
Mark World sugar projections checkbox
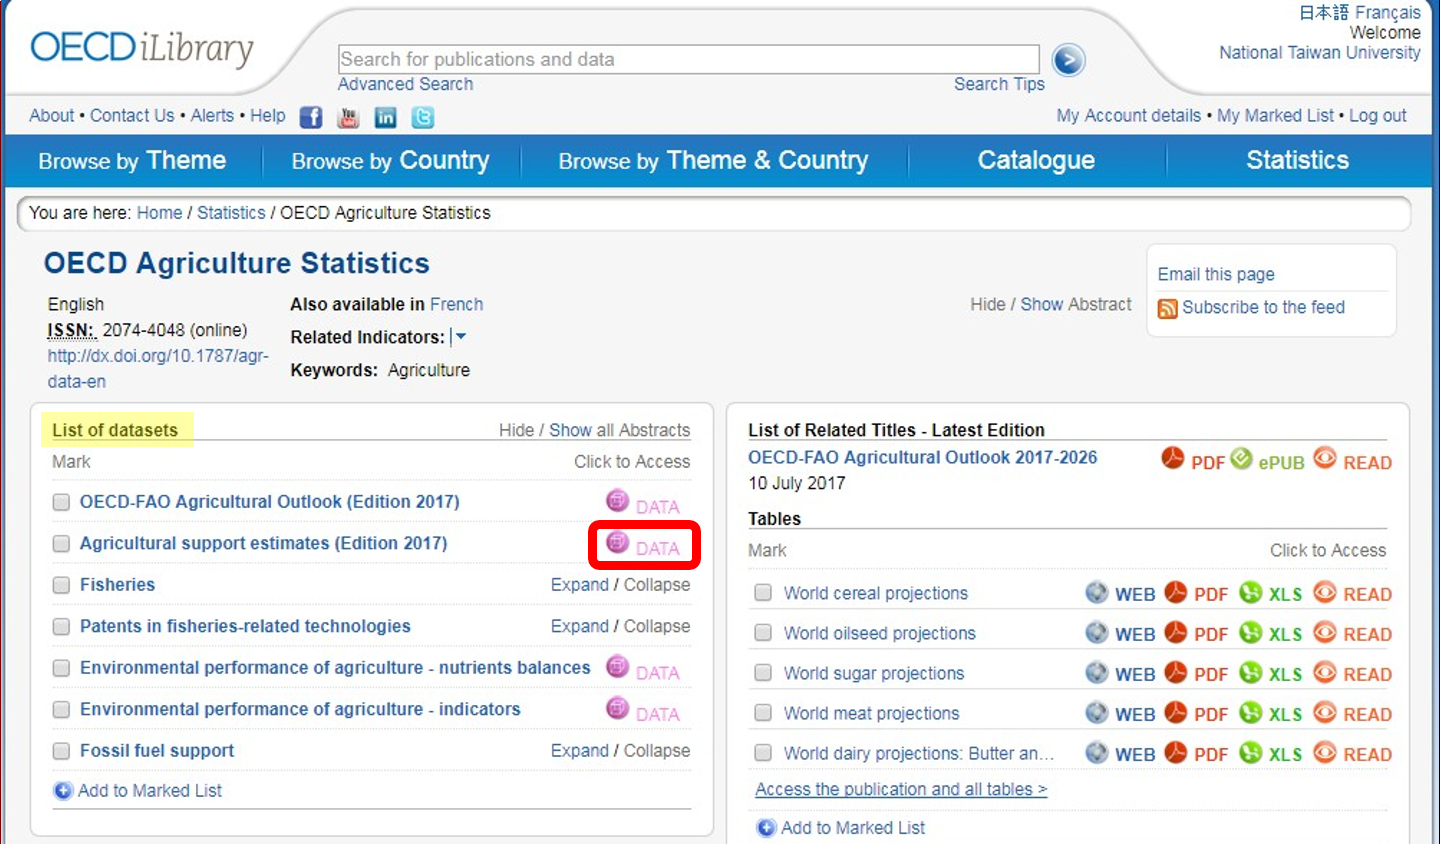coord(763,673)
